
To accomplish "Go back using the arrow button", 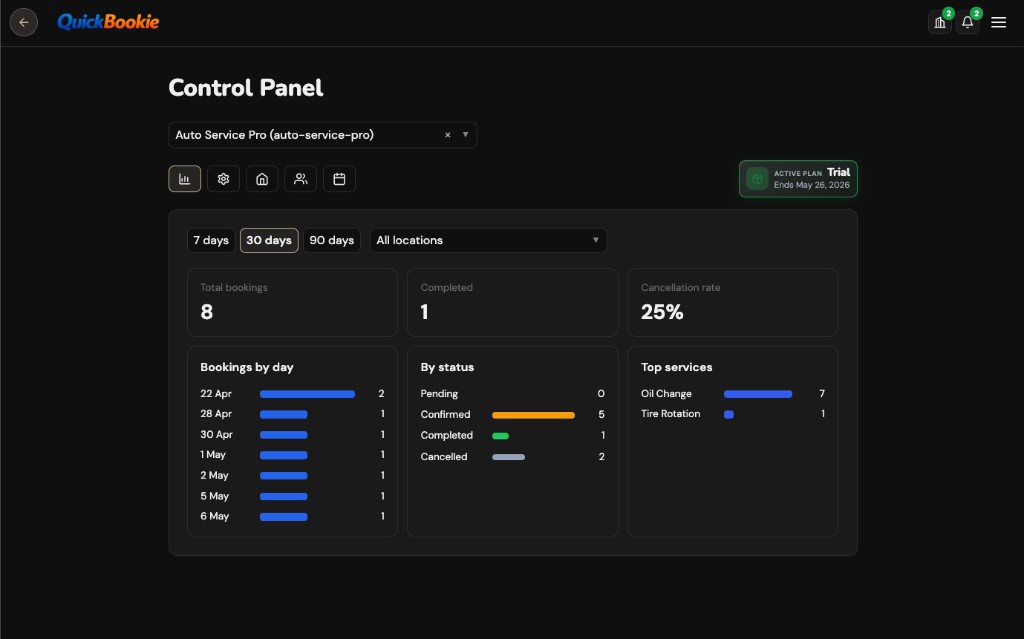I will (x=24, y=22).
